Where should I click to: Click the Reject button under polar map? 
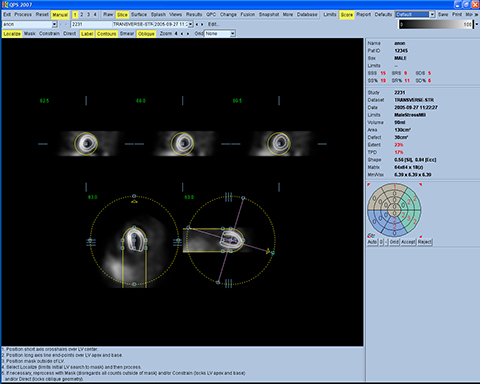click(425, 242)
